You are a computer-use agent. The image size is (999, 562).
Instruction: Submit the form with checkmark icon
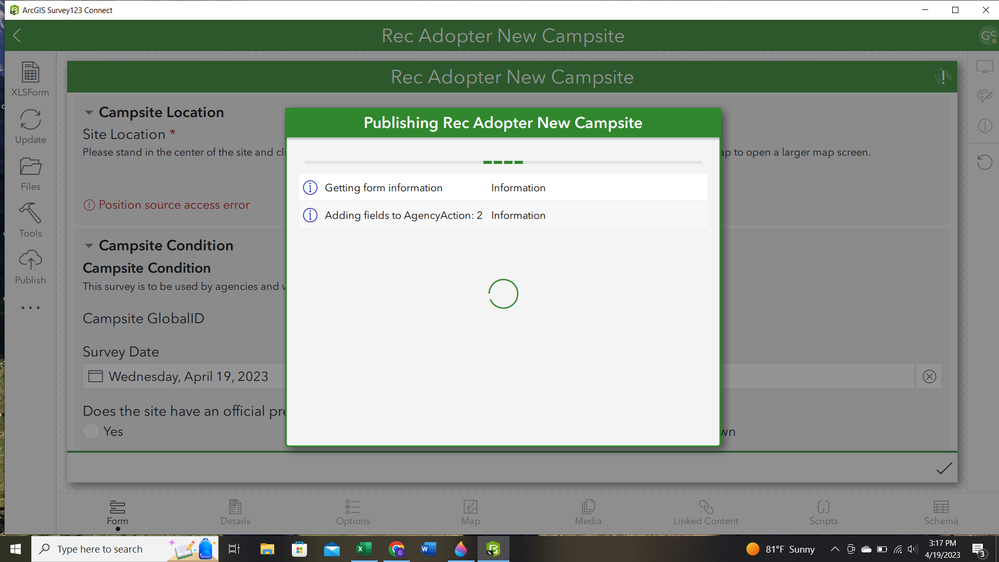click(x=944, y=468)
